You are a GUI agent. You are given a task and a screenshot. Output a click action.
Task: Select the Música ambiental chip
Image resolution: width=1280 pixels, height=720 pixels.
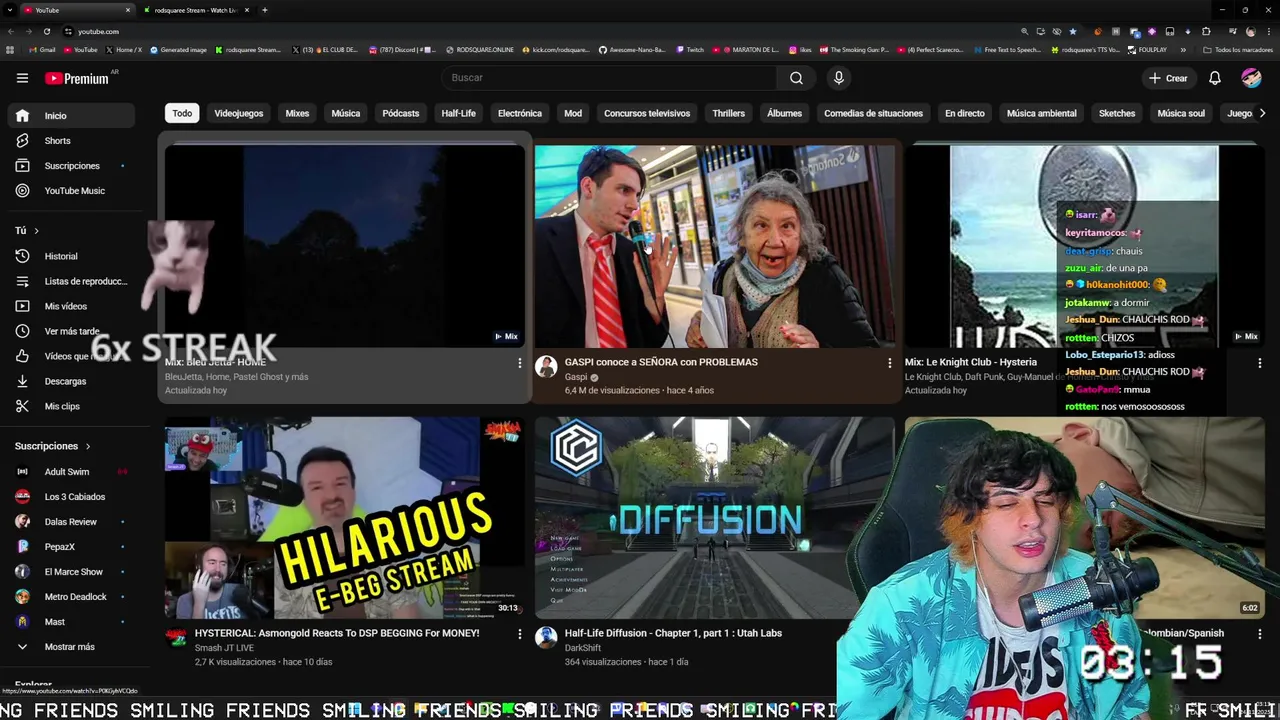pos(1042,113)
